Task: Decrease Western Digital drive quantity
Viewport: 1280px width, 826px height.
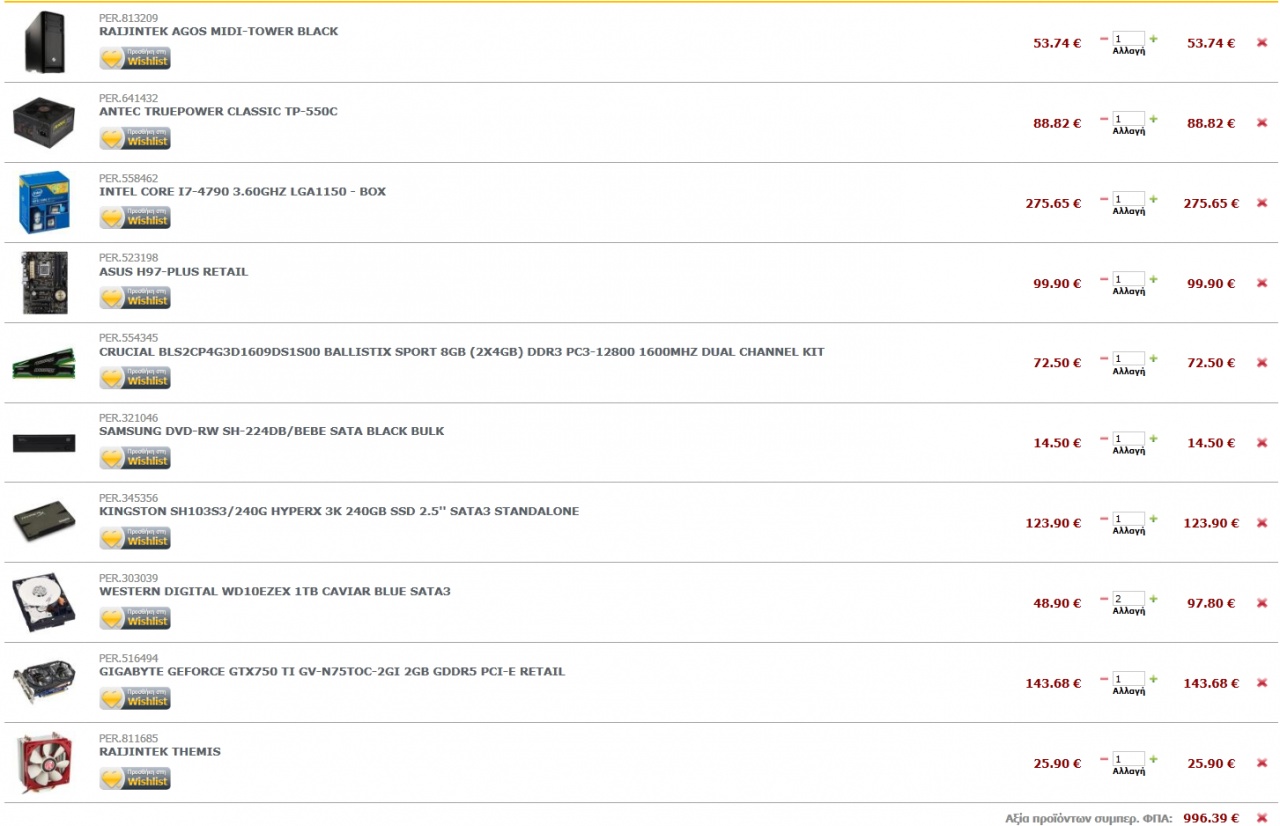Action: [x=1104, y=599]
